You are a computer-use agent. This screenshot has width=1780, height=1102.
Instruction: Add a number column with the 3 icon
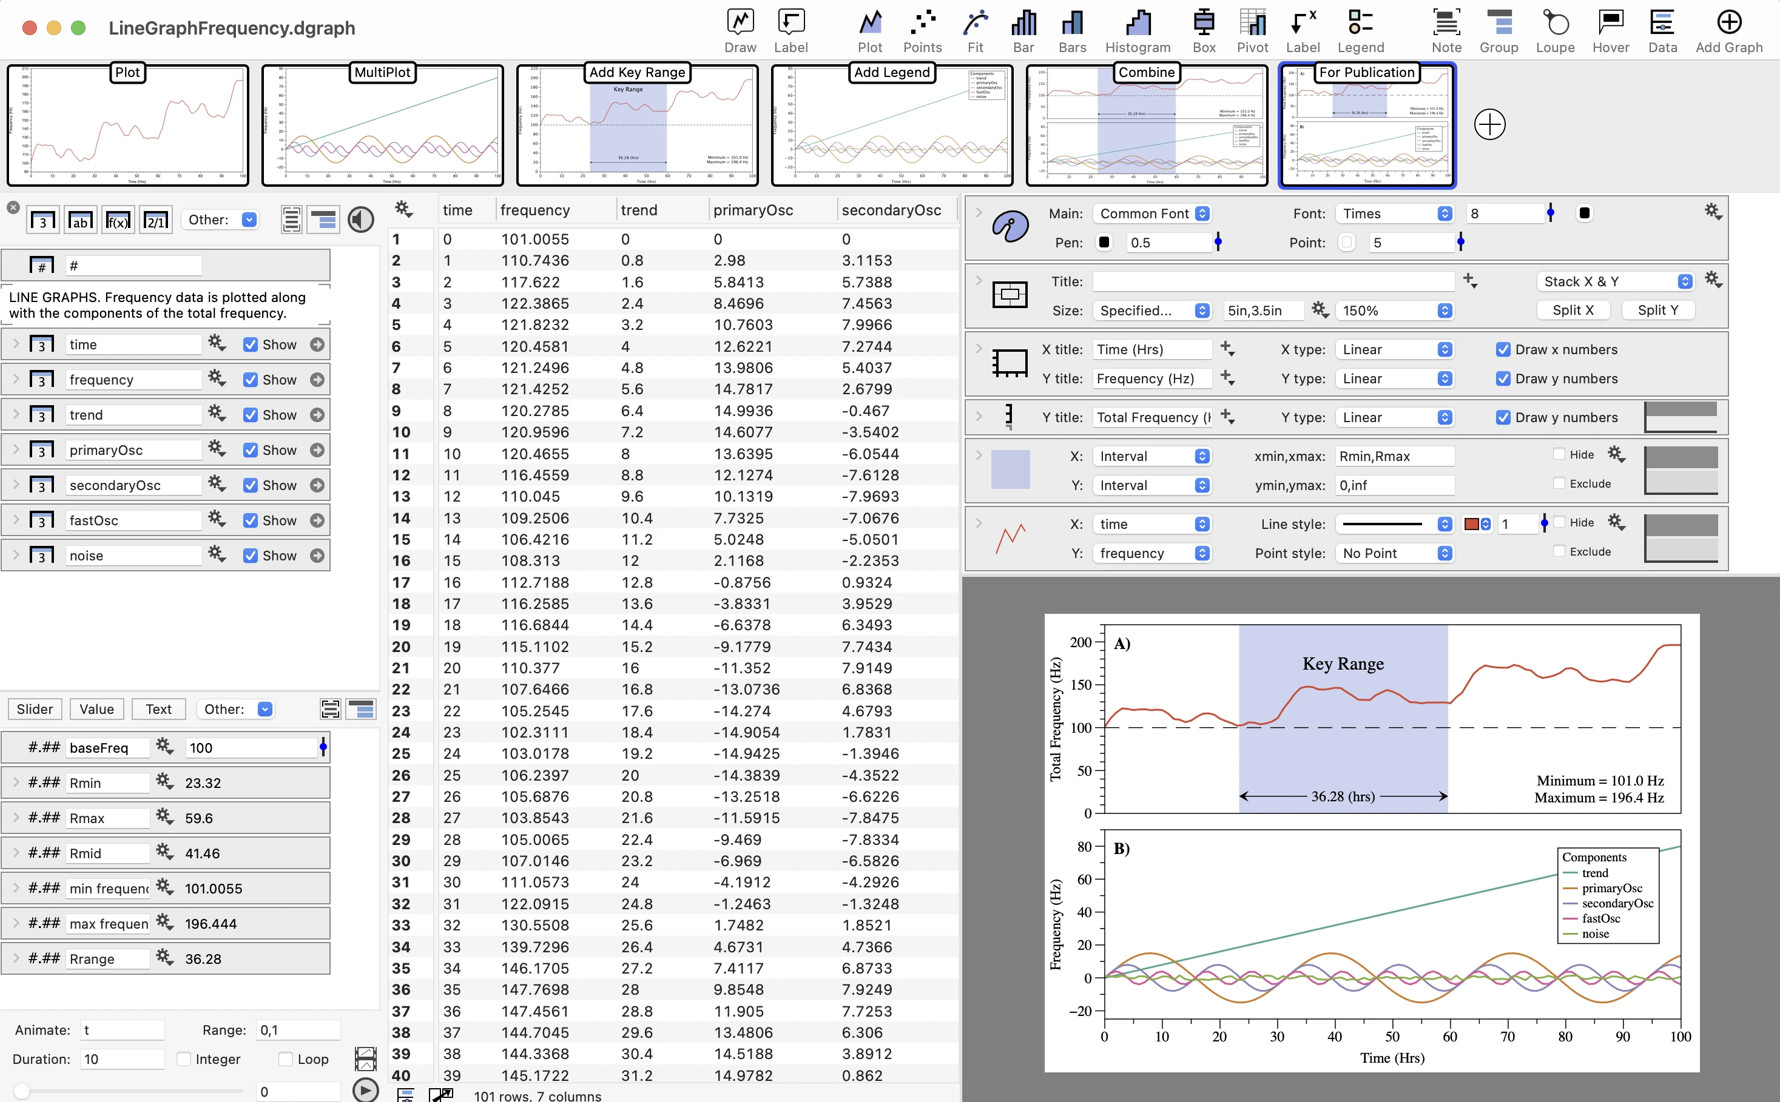tap(42, 221)
